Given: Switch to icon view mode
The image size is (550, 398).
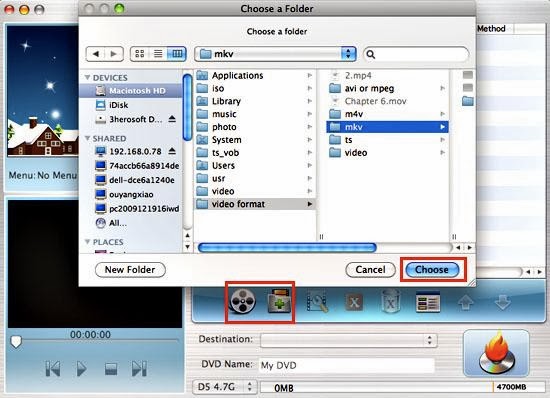Looking at the screenshot, I should [140, 54].
